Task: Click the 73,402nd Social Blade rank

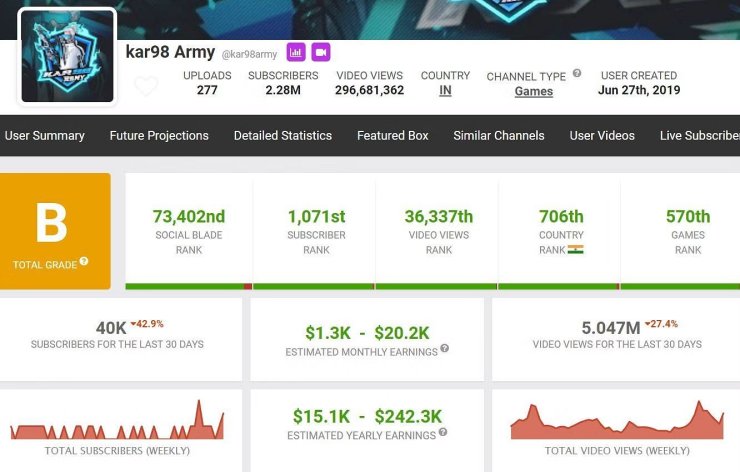Action: click(x=189, y=217)
